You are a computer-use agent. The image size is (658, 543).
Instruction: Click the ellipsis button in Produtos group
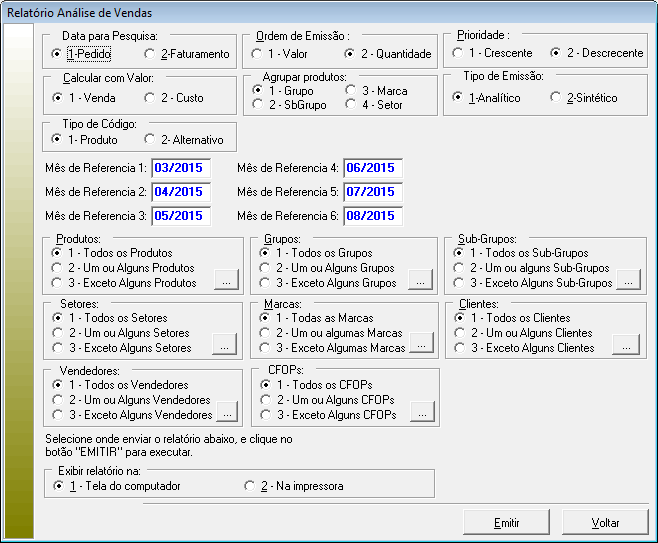(226, 282)
